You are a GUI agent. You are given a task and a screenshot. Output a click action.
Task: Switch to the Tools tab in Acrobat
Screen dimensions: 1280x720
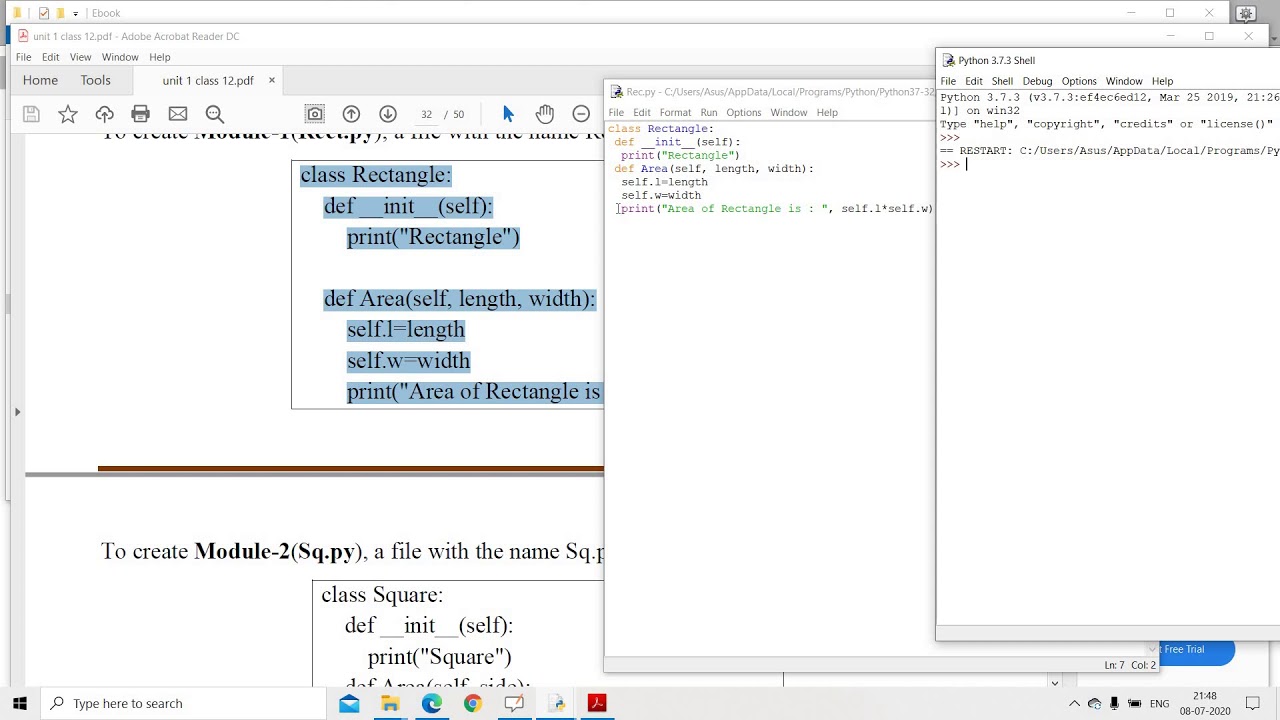click(96, 80)
